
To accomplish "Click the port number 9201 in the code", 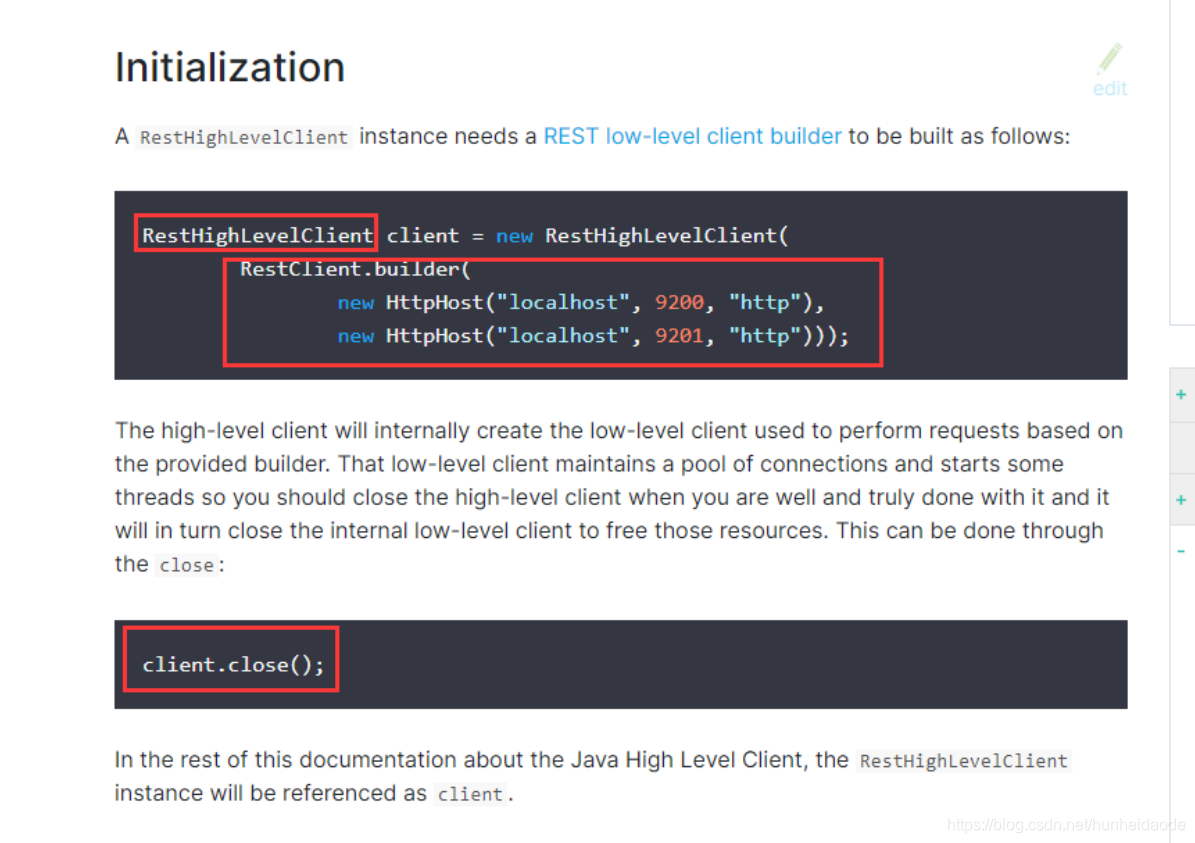I will [x=678, y=335].
